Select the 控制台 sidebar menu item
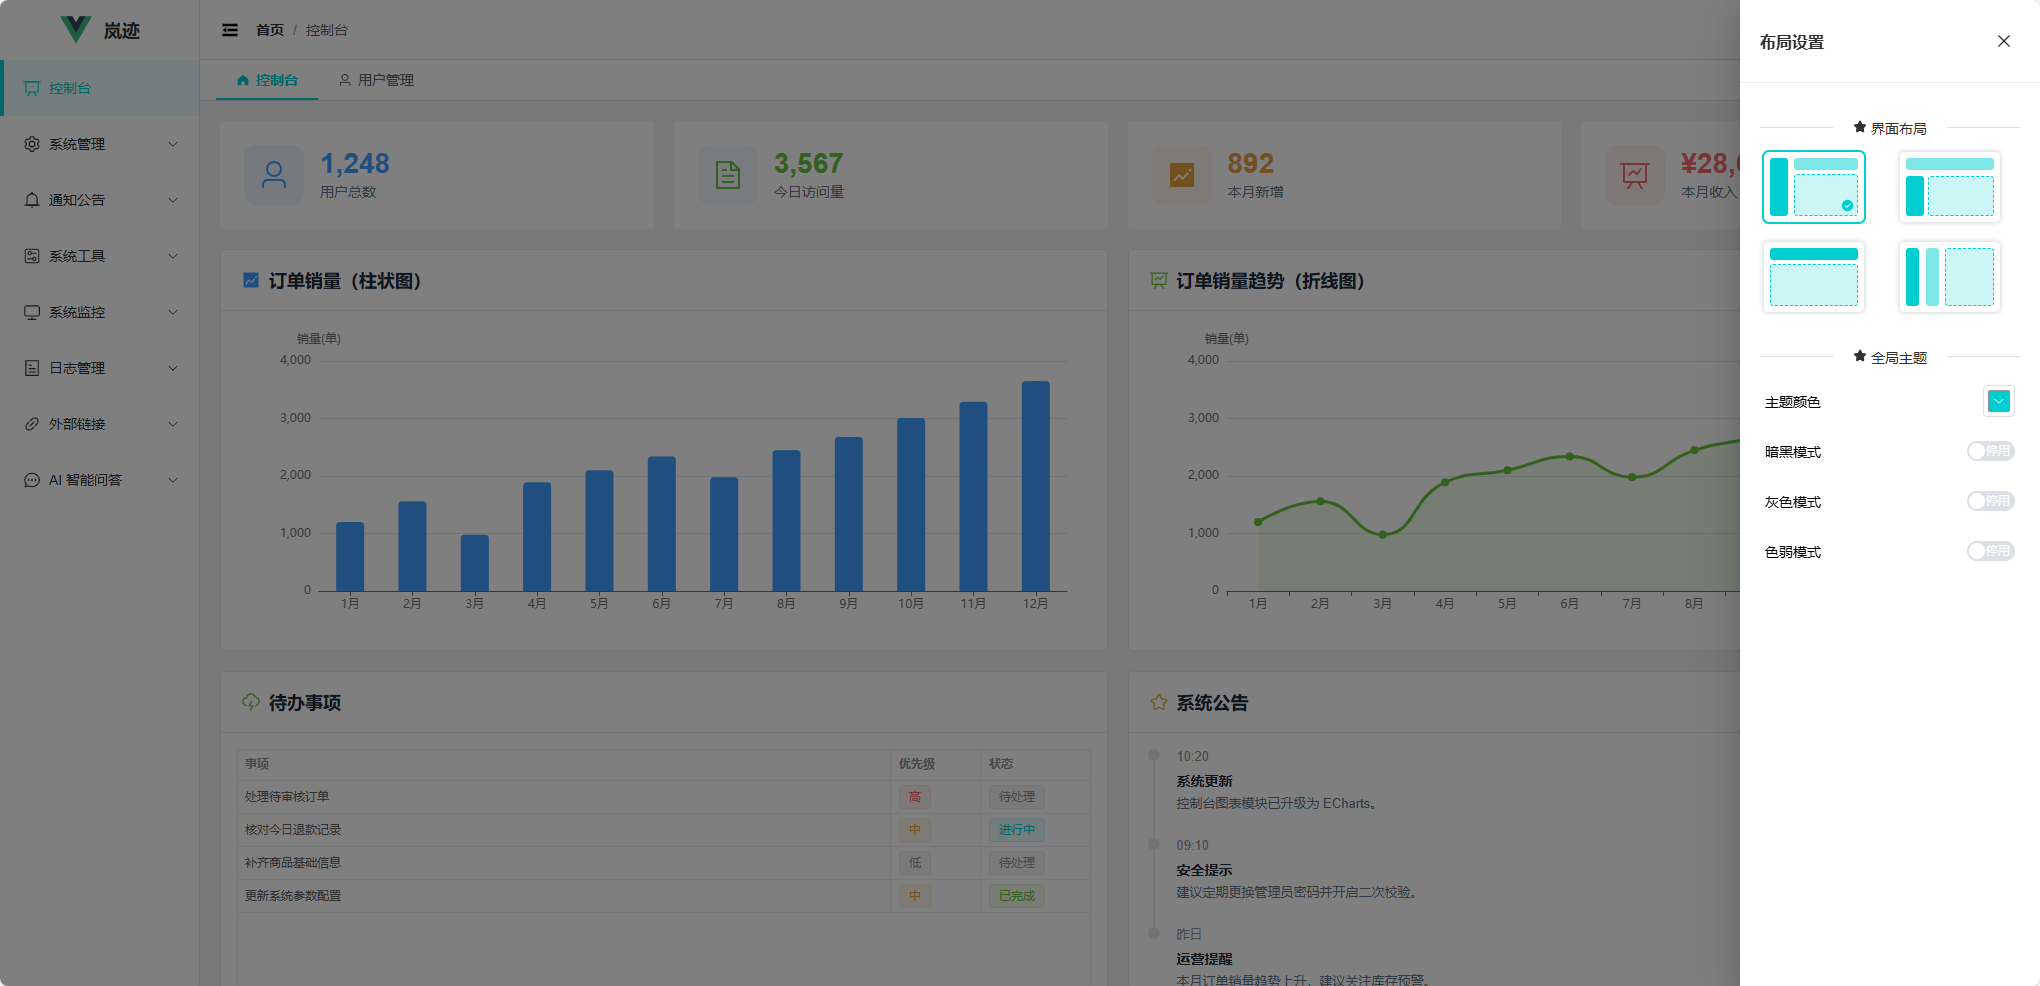 point(70,88)
